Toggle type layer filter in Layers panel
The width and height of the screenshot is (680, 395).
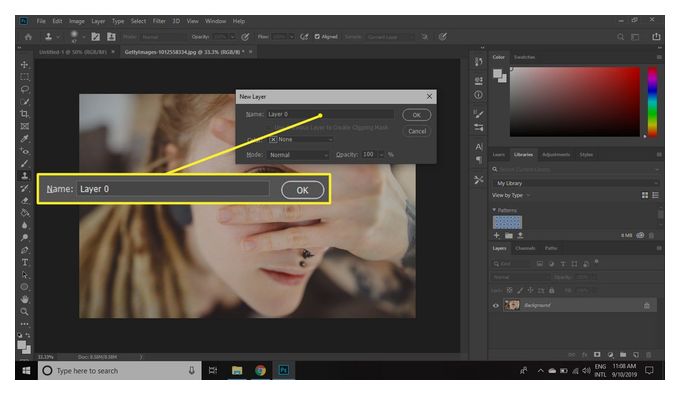(x=563, y=264)
